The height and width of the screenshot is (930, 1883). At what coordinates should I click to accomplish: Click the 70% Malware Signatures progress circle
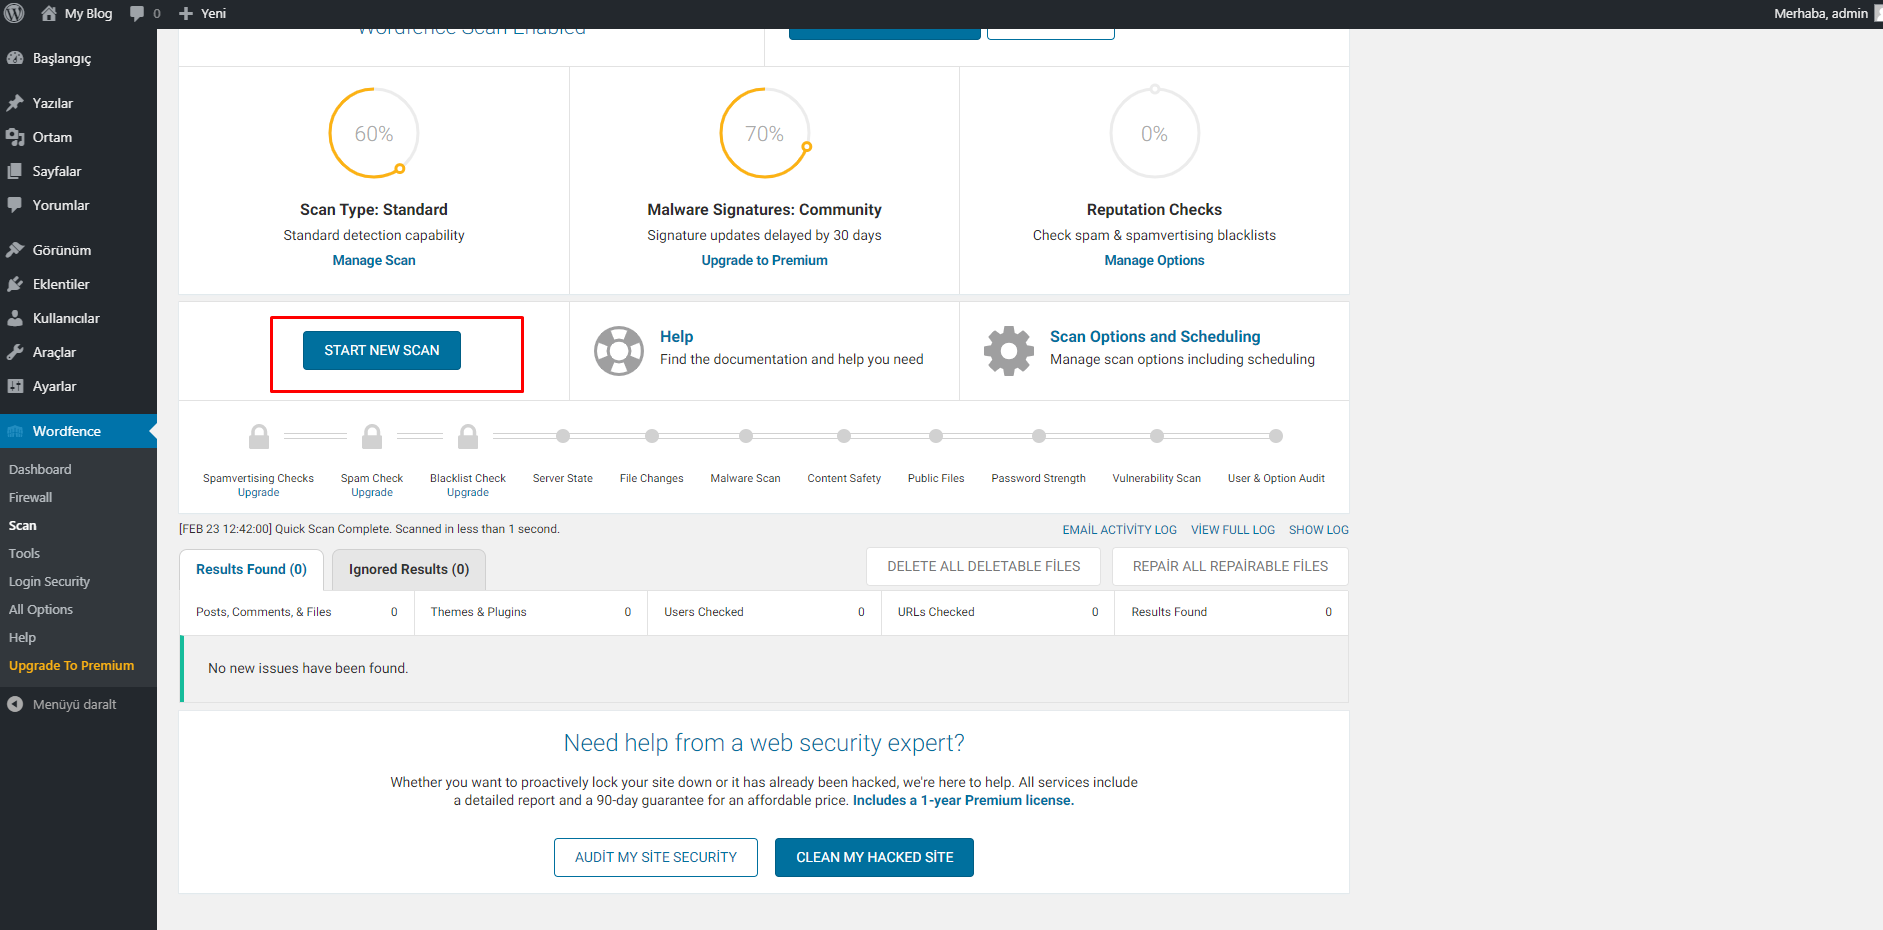(765, 133)
